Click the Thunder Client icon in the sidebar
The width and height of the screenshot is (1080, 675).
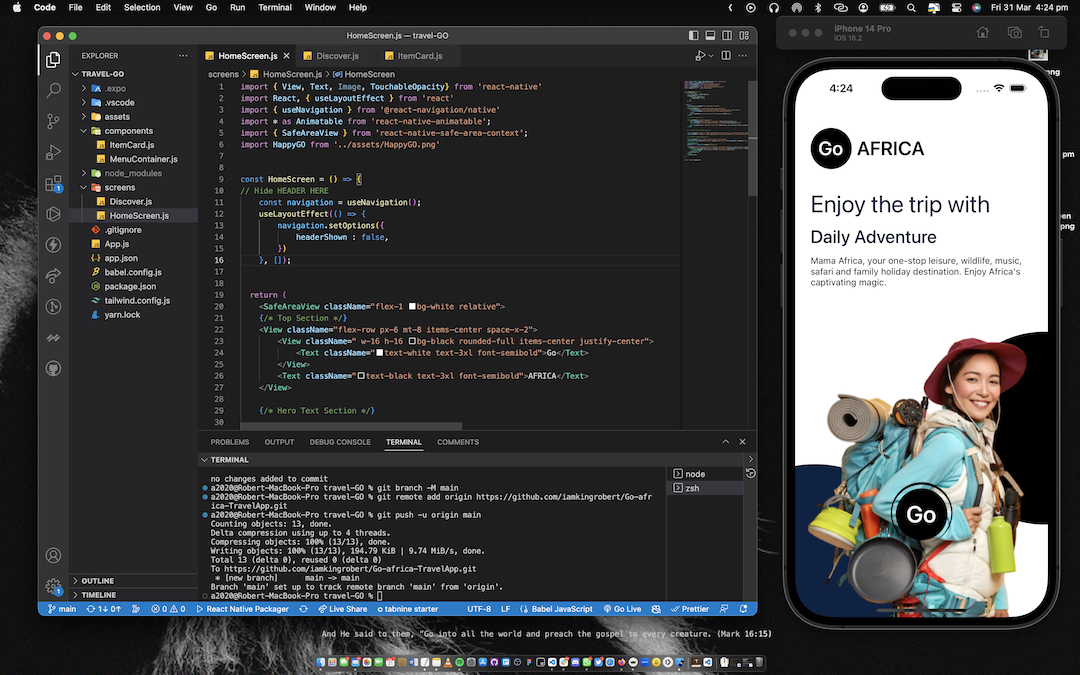(x=53, y=244)
